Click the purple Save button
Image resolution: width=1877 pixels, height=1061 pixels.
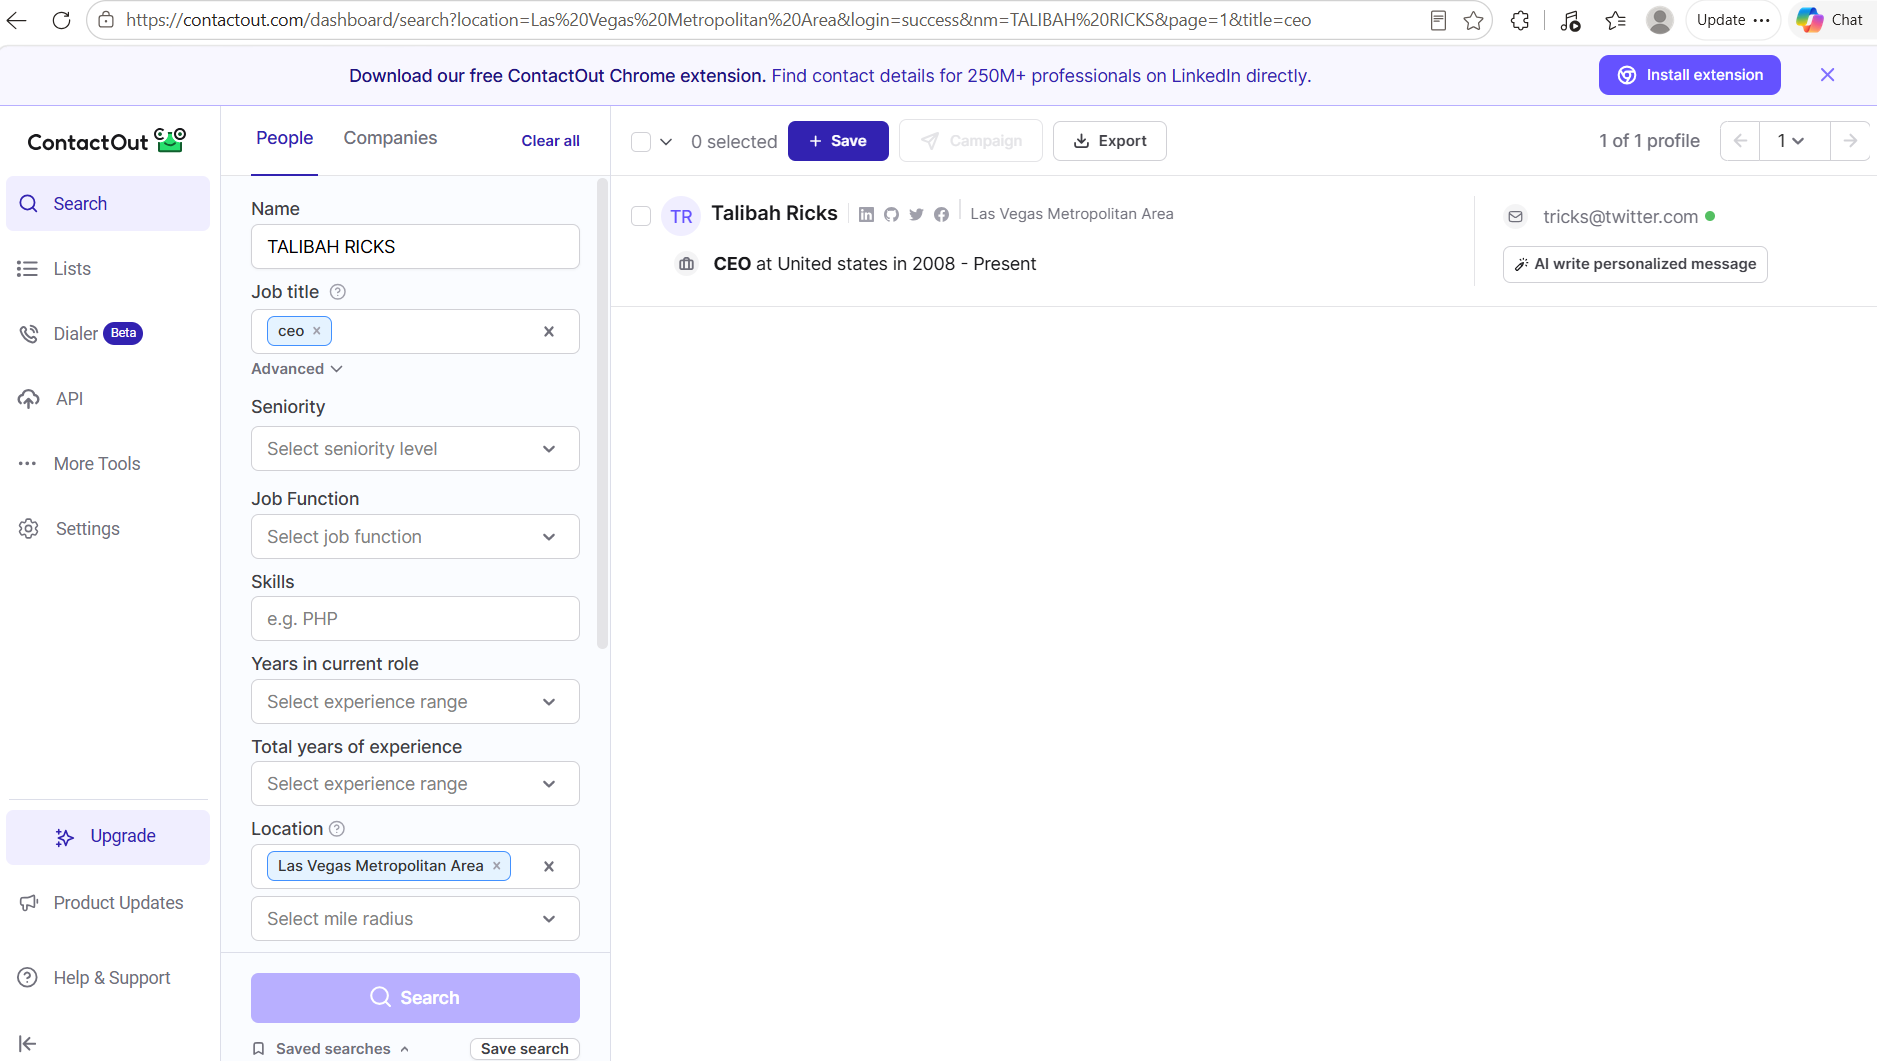838,141
